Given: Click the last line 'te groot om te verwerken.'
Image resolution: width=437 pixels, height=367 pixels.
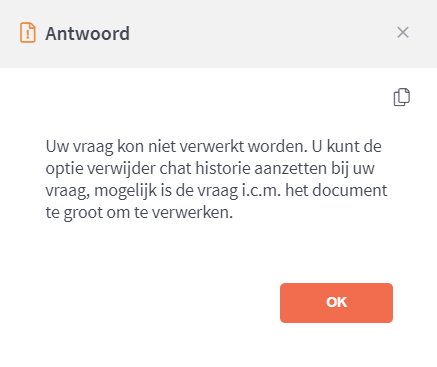Looking at the screenshot, I should [139, 212].
